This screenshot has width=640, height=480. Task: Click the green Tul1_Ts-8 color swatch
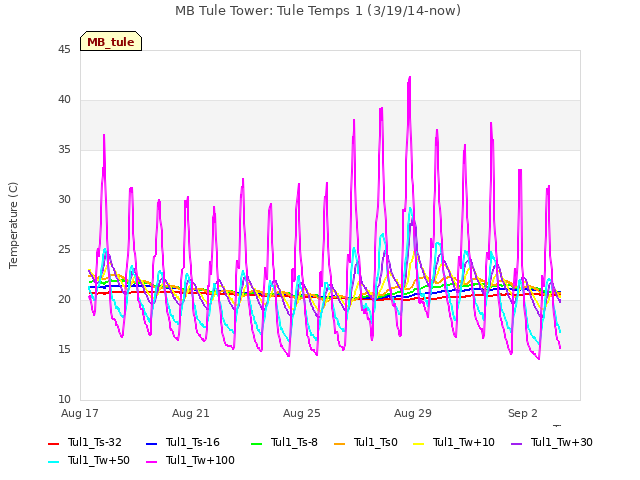[256, 443]
